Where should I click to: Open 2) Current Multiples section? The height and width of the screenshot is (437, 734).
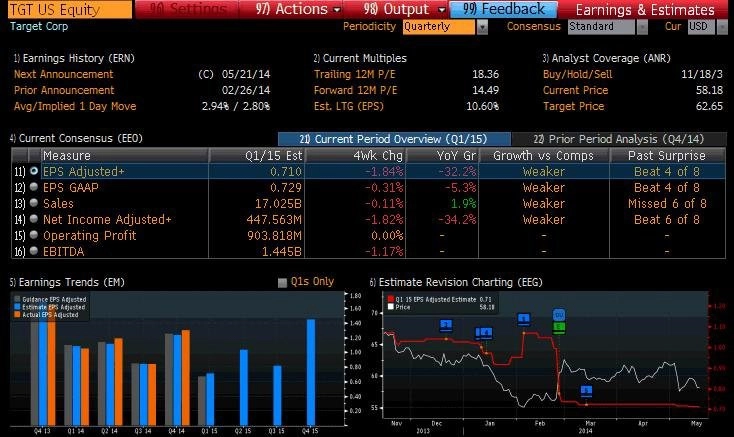tap(360, 58)
